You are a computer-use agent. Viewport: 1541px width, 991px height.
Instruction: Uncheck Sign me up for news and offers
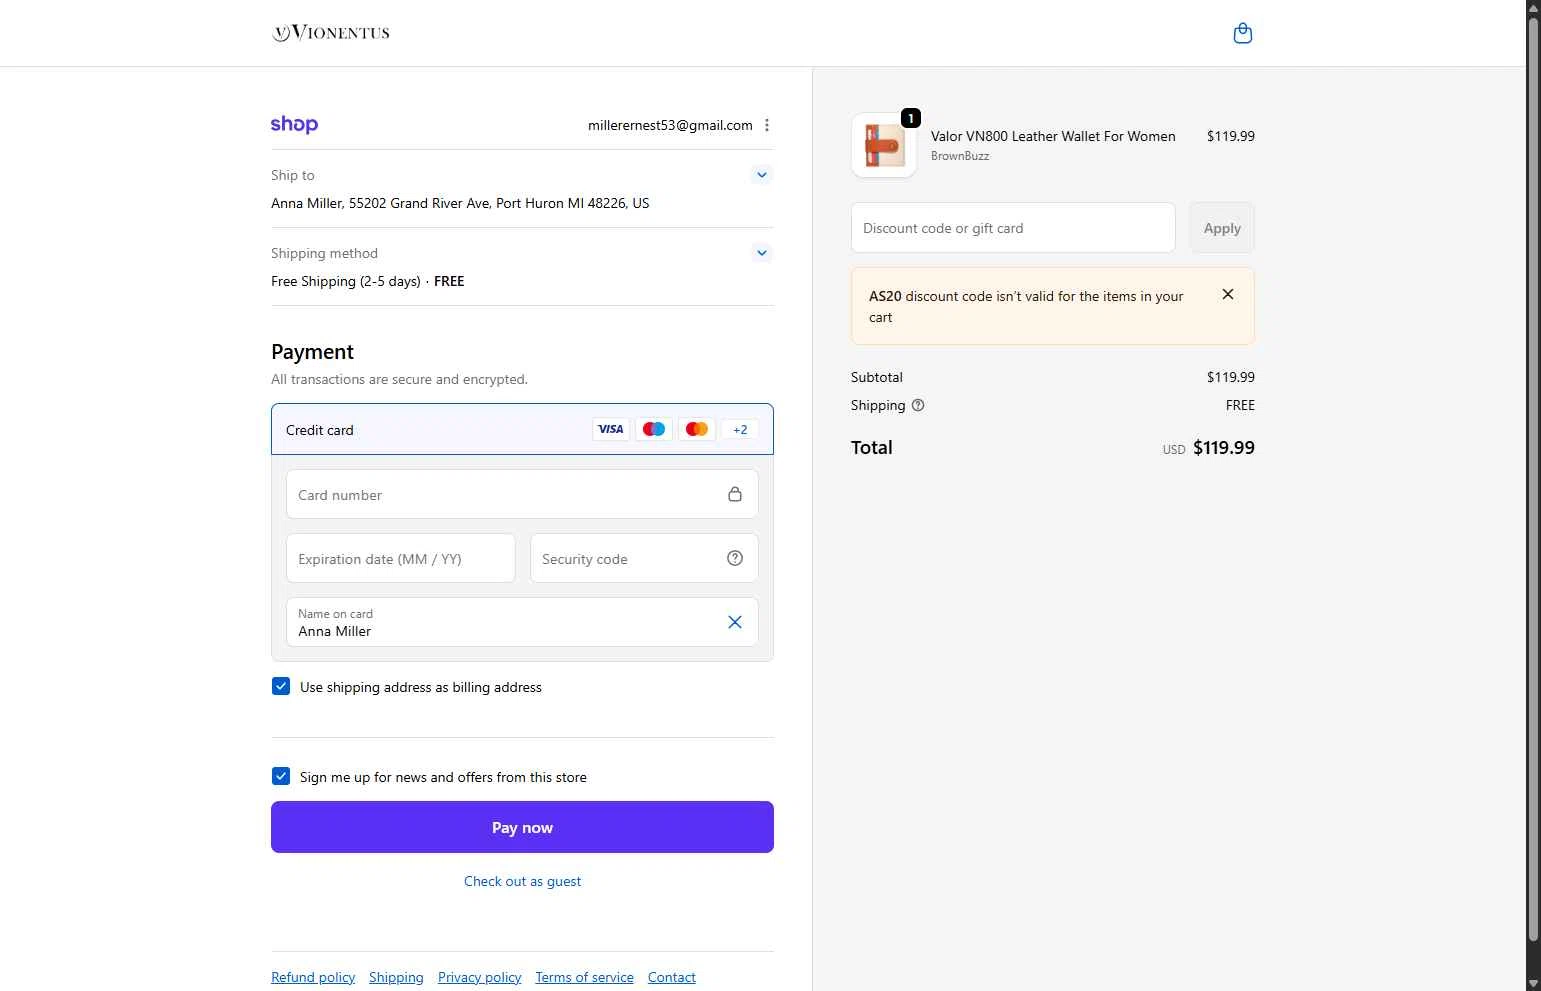pos(281,776)
